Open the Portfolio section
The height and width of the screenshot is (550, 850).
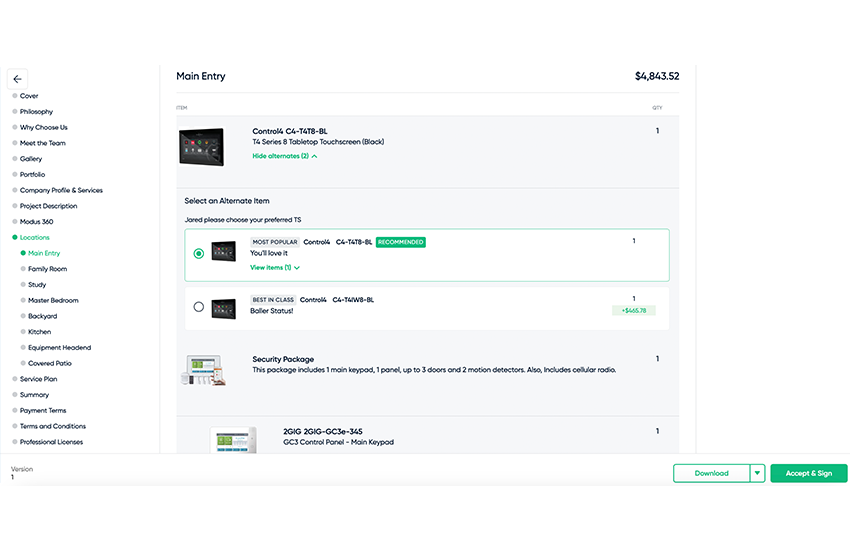[x=32, y=174]
